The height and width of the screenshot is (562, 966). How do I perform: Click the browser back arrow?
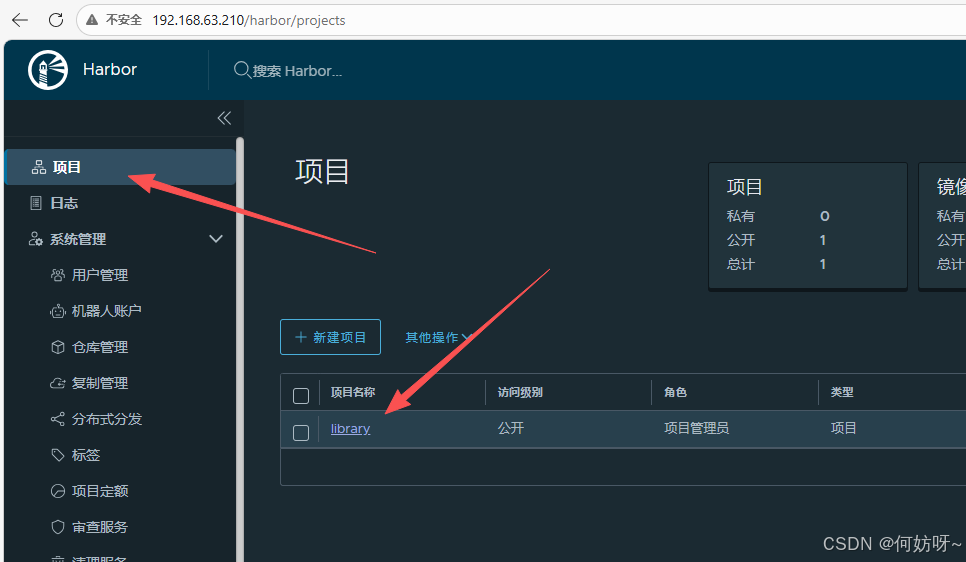point(20,20)
